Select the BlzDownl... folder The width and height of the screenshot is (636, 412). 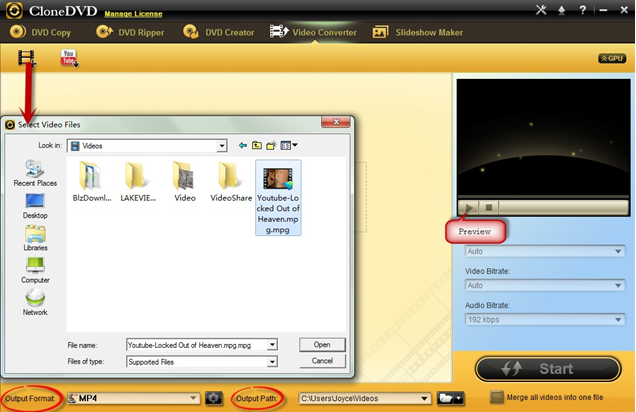point(92,181)
